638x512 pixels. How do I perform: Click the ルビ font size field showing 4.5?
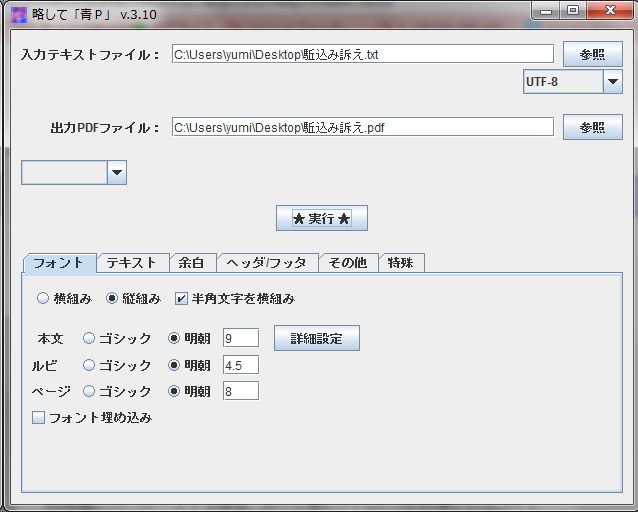240,365
